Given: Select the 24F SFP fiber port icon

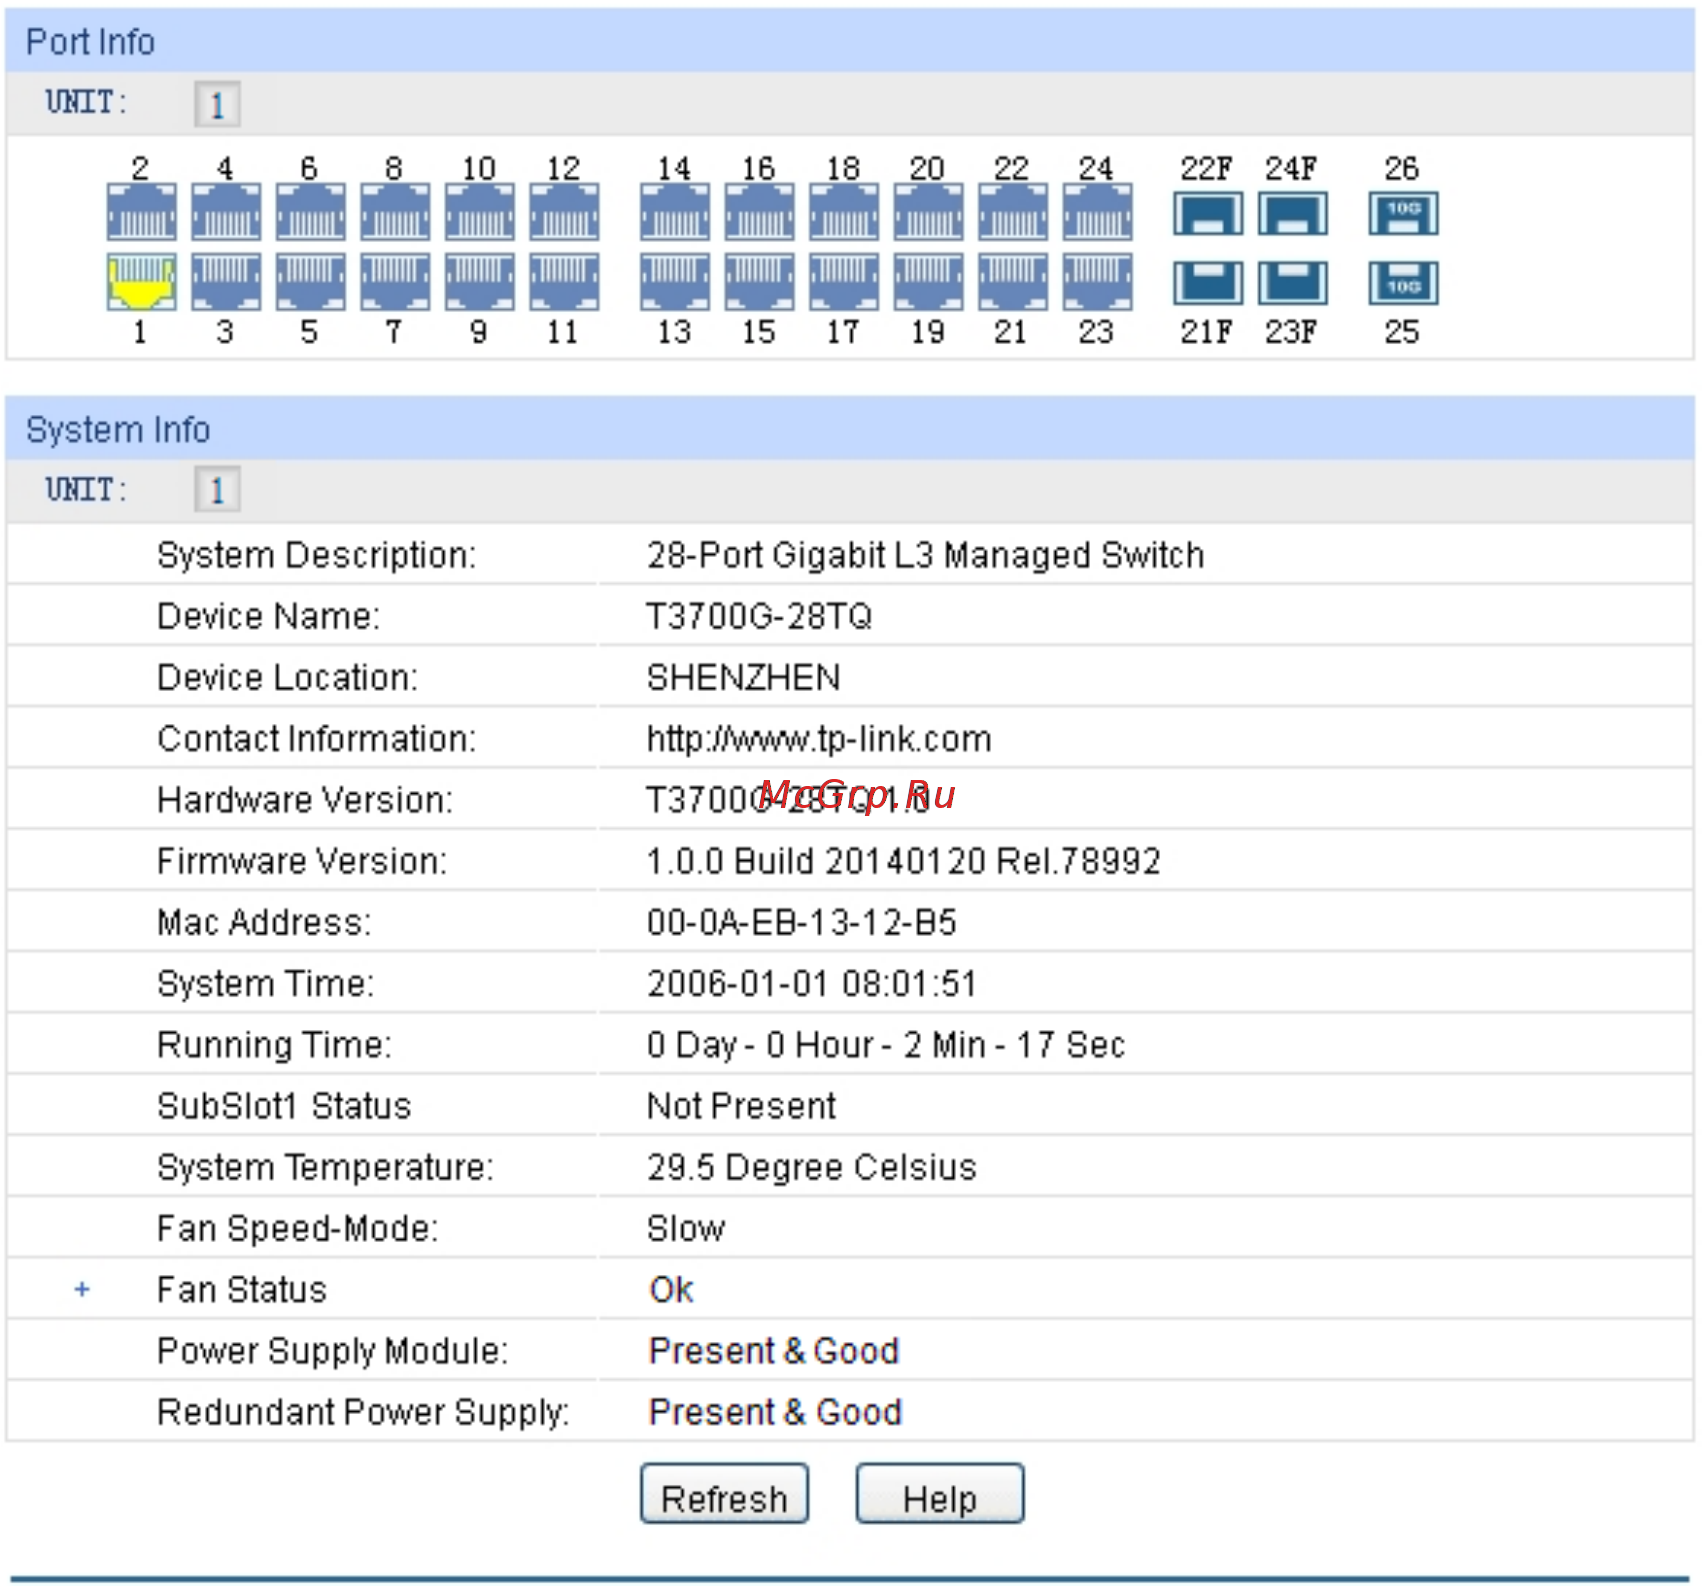Looking at the screenshot, I should tap(1292, 214).
